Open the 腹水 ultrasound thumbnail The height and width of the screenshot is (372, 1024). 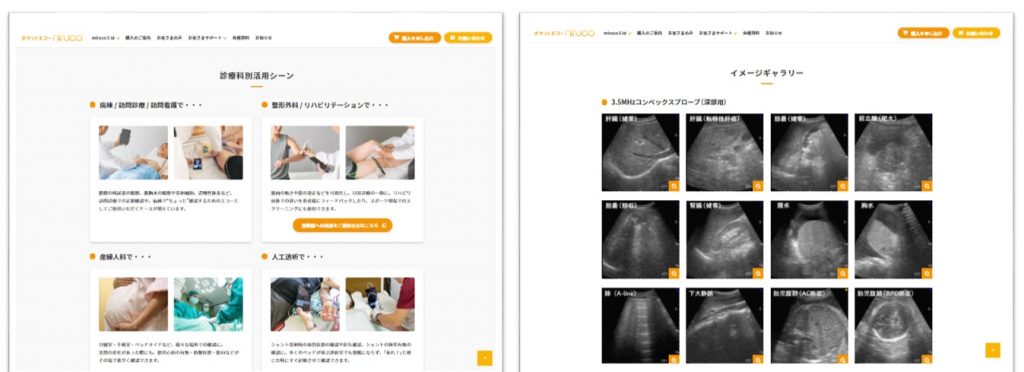[809, 240]
